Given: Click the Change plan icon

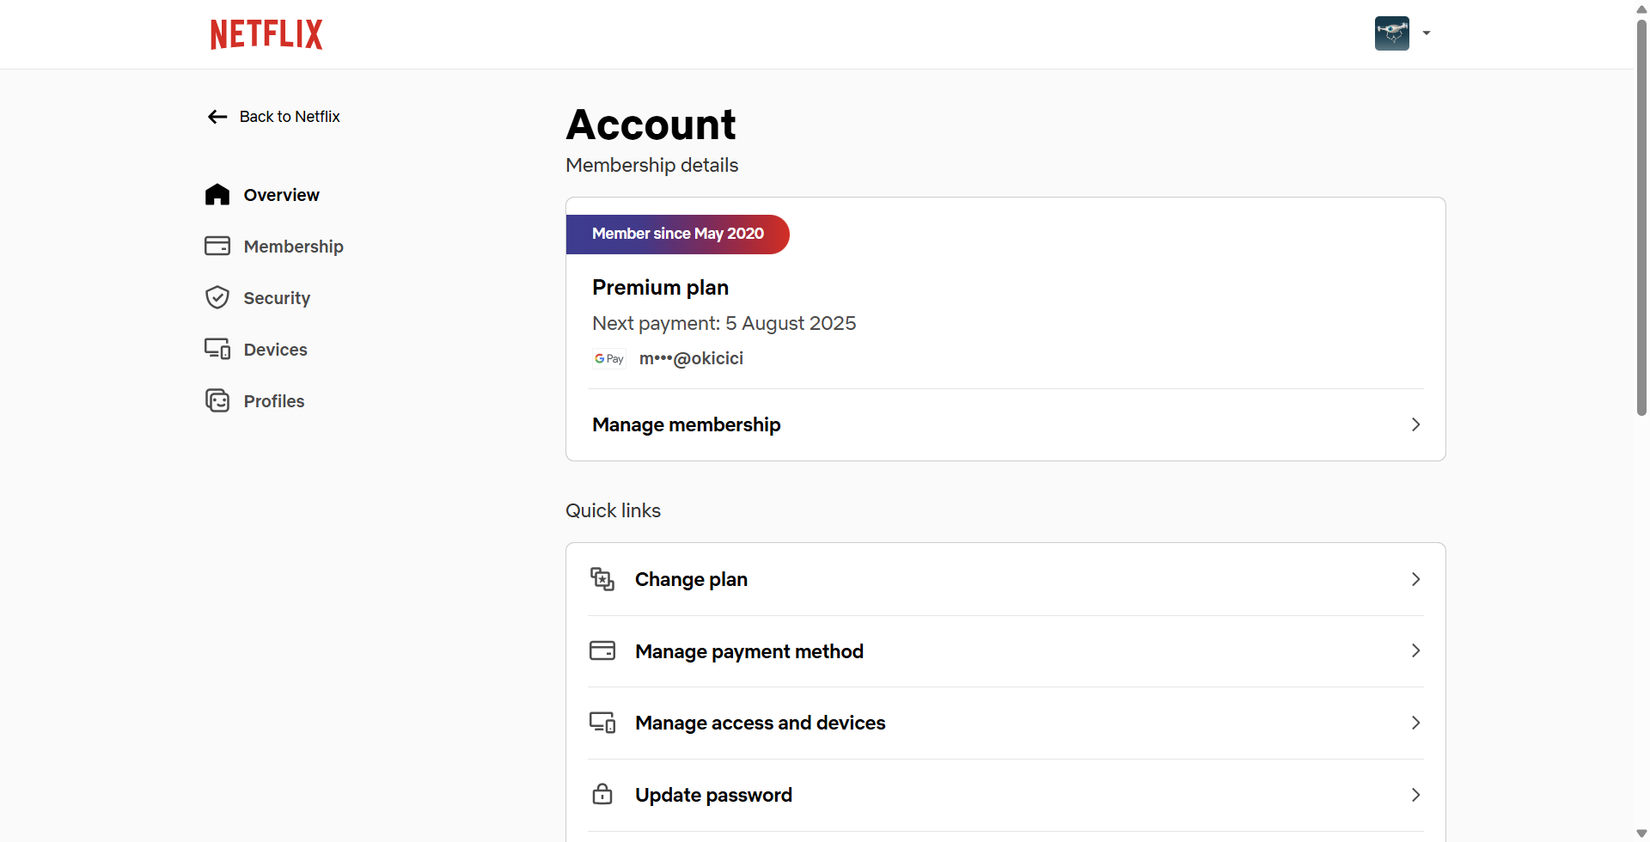Looking at the screenshot, I should pos(602,579).
